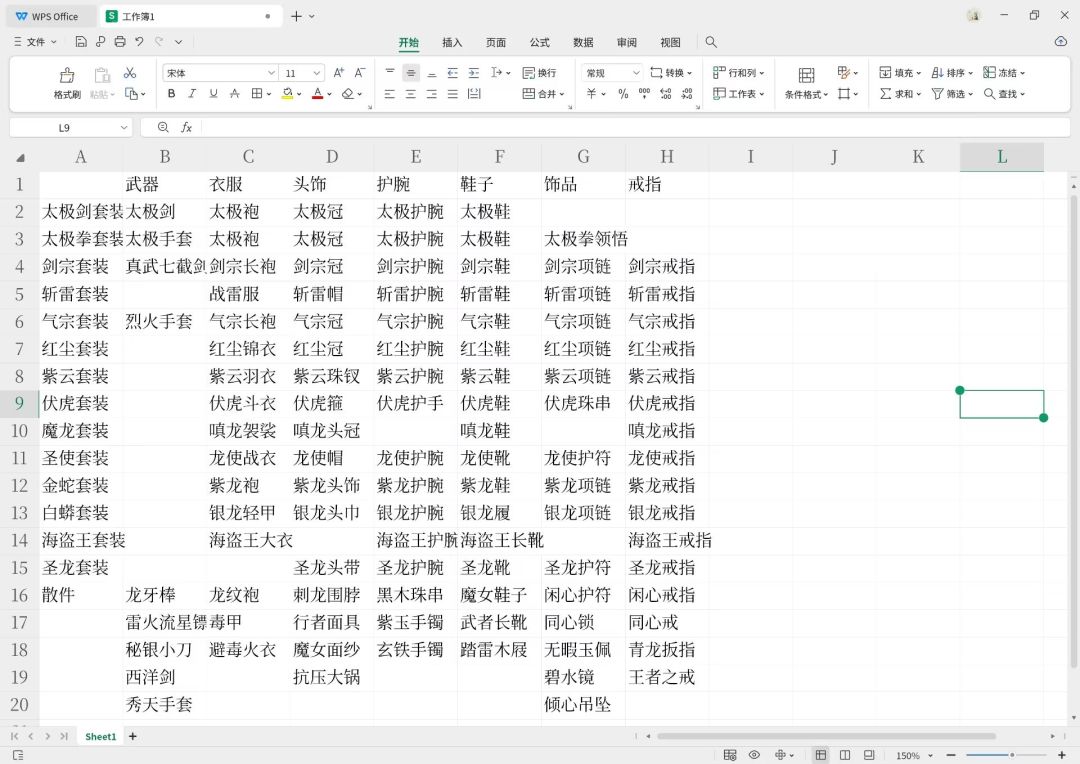Apply strikethrough formatting
The height and width of the screenshot is (764, 1080).
[235, 94]
